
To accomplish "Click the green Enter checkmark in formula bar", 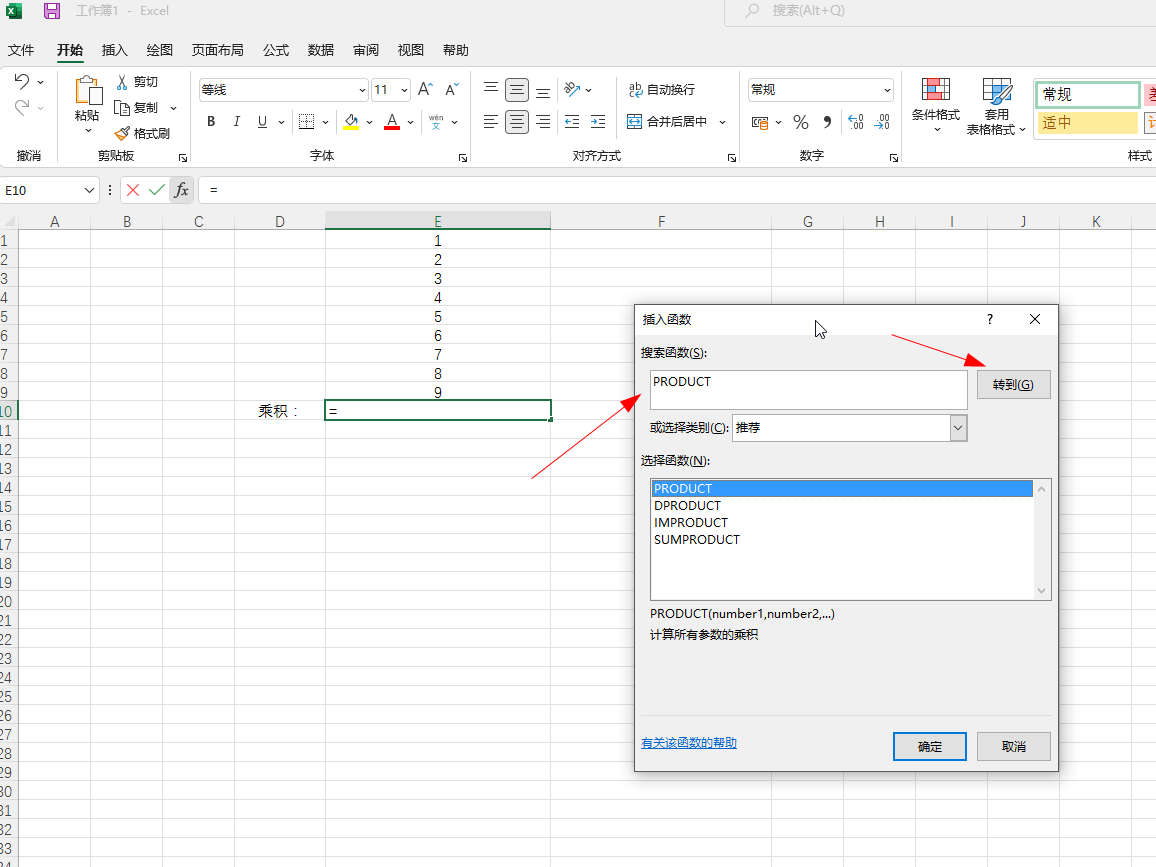I will pos(156,190).
